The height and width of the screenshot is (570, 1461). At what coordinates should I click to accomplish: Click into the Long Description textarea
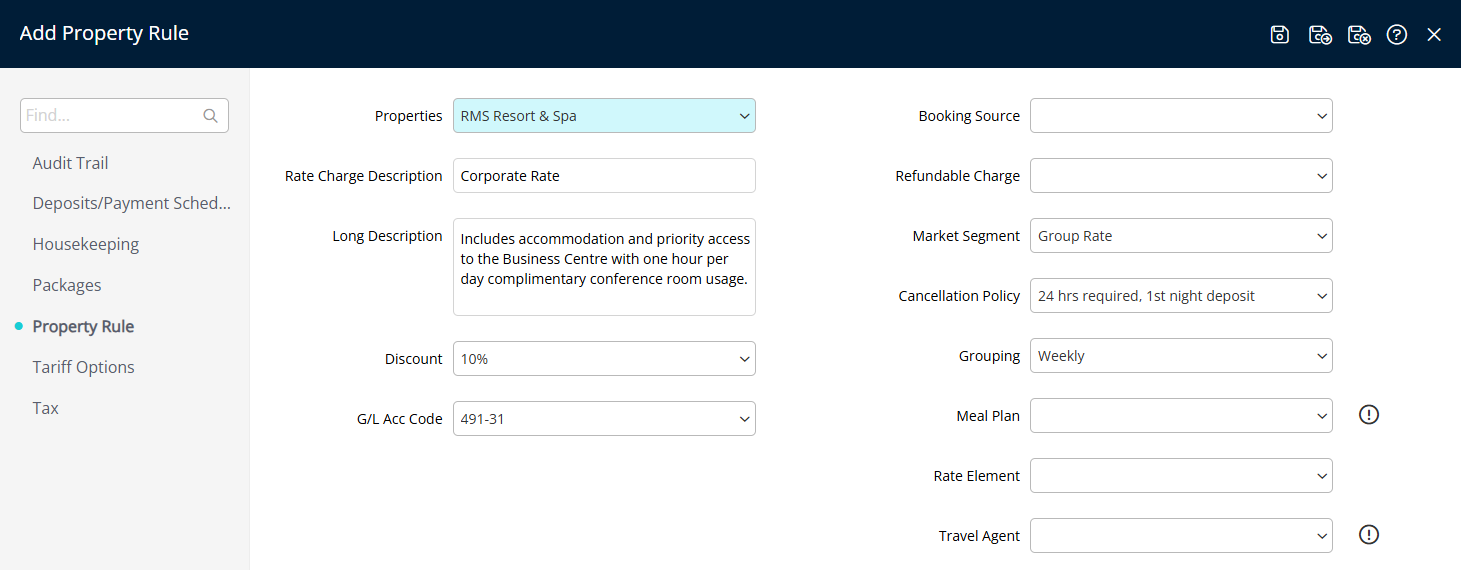click(x=604, y=266)
